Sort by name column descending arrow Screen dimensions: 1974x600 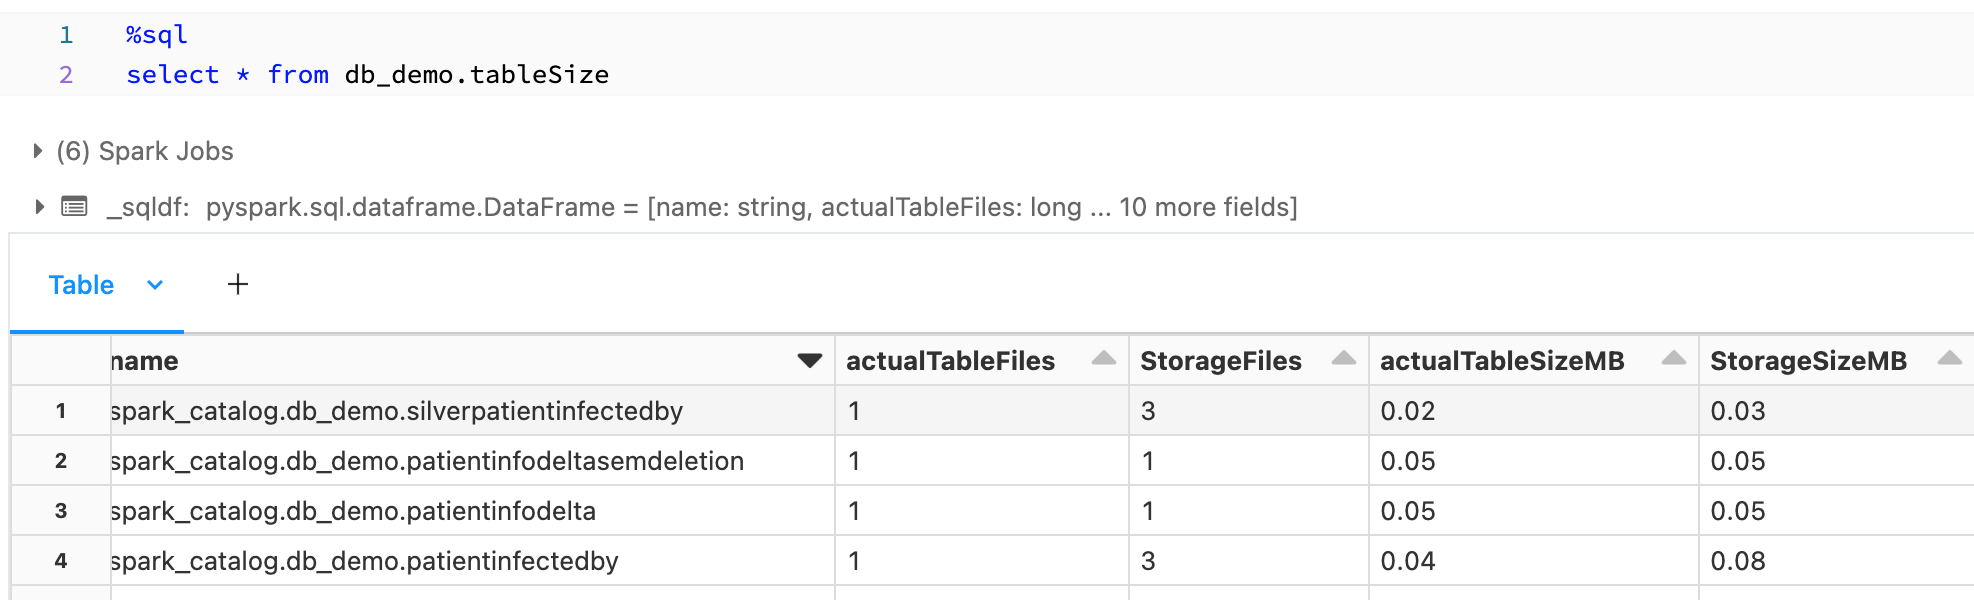[x=810, y=360]
